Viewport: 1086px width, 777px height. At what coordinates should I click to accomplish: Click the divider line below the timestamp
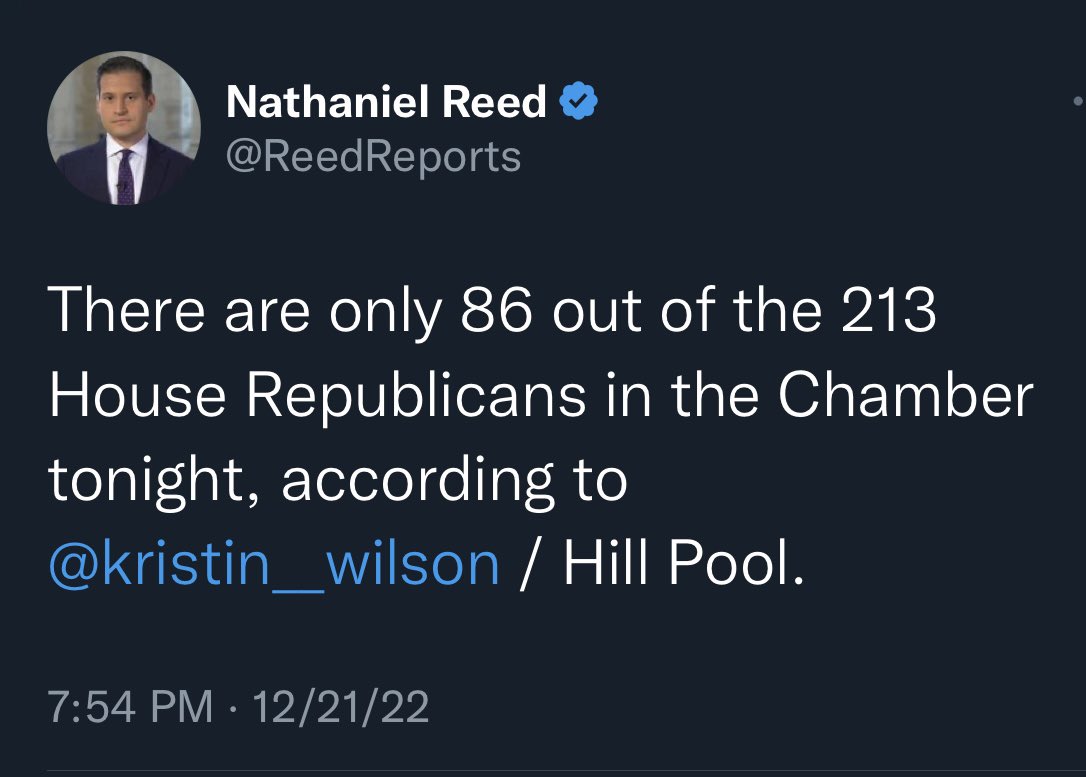click(567, 770)
